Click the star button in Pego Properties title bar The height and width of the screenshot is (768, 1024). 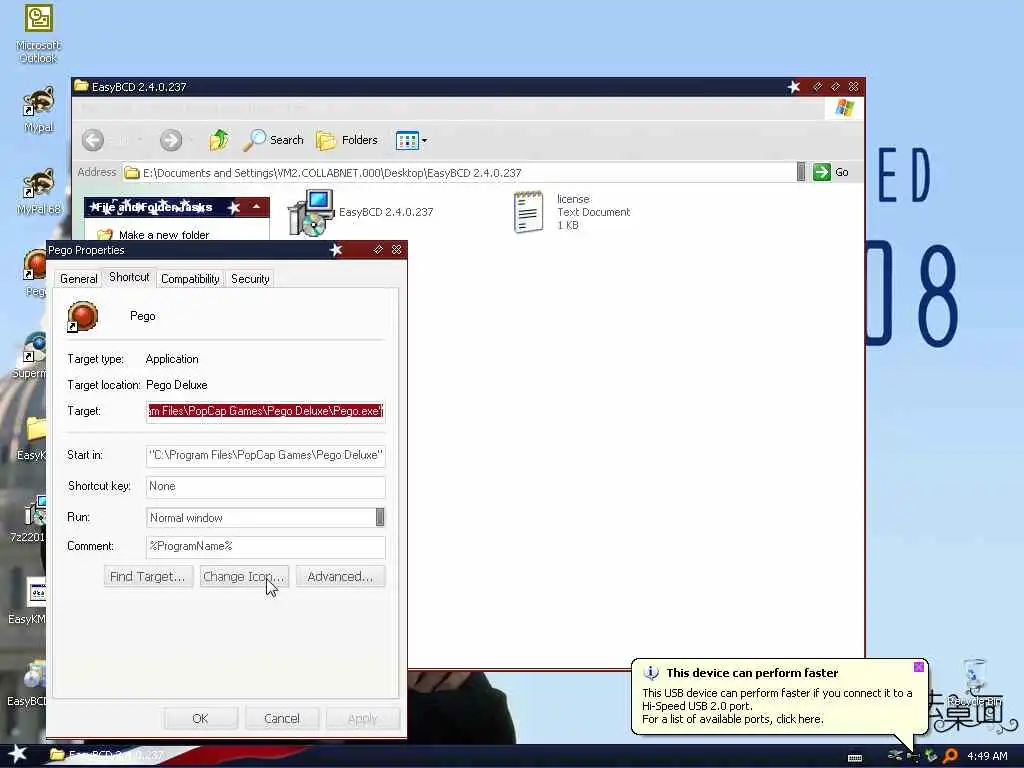(x=336, y=250)
